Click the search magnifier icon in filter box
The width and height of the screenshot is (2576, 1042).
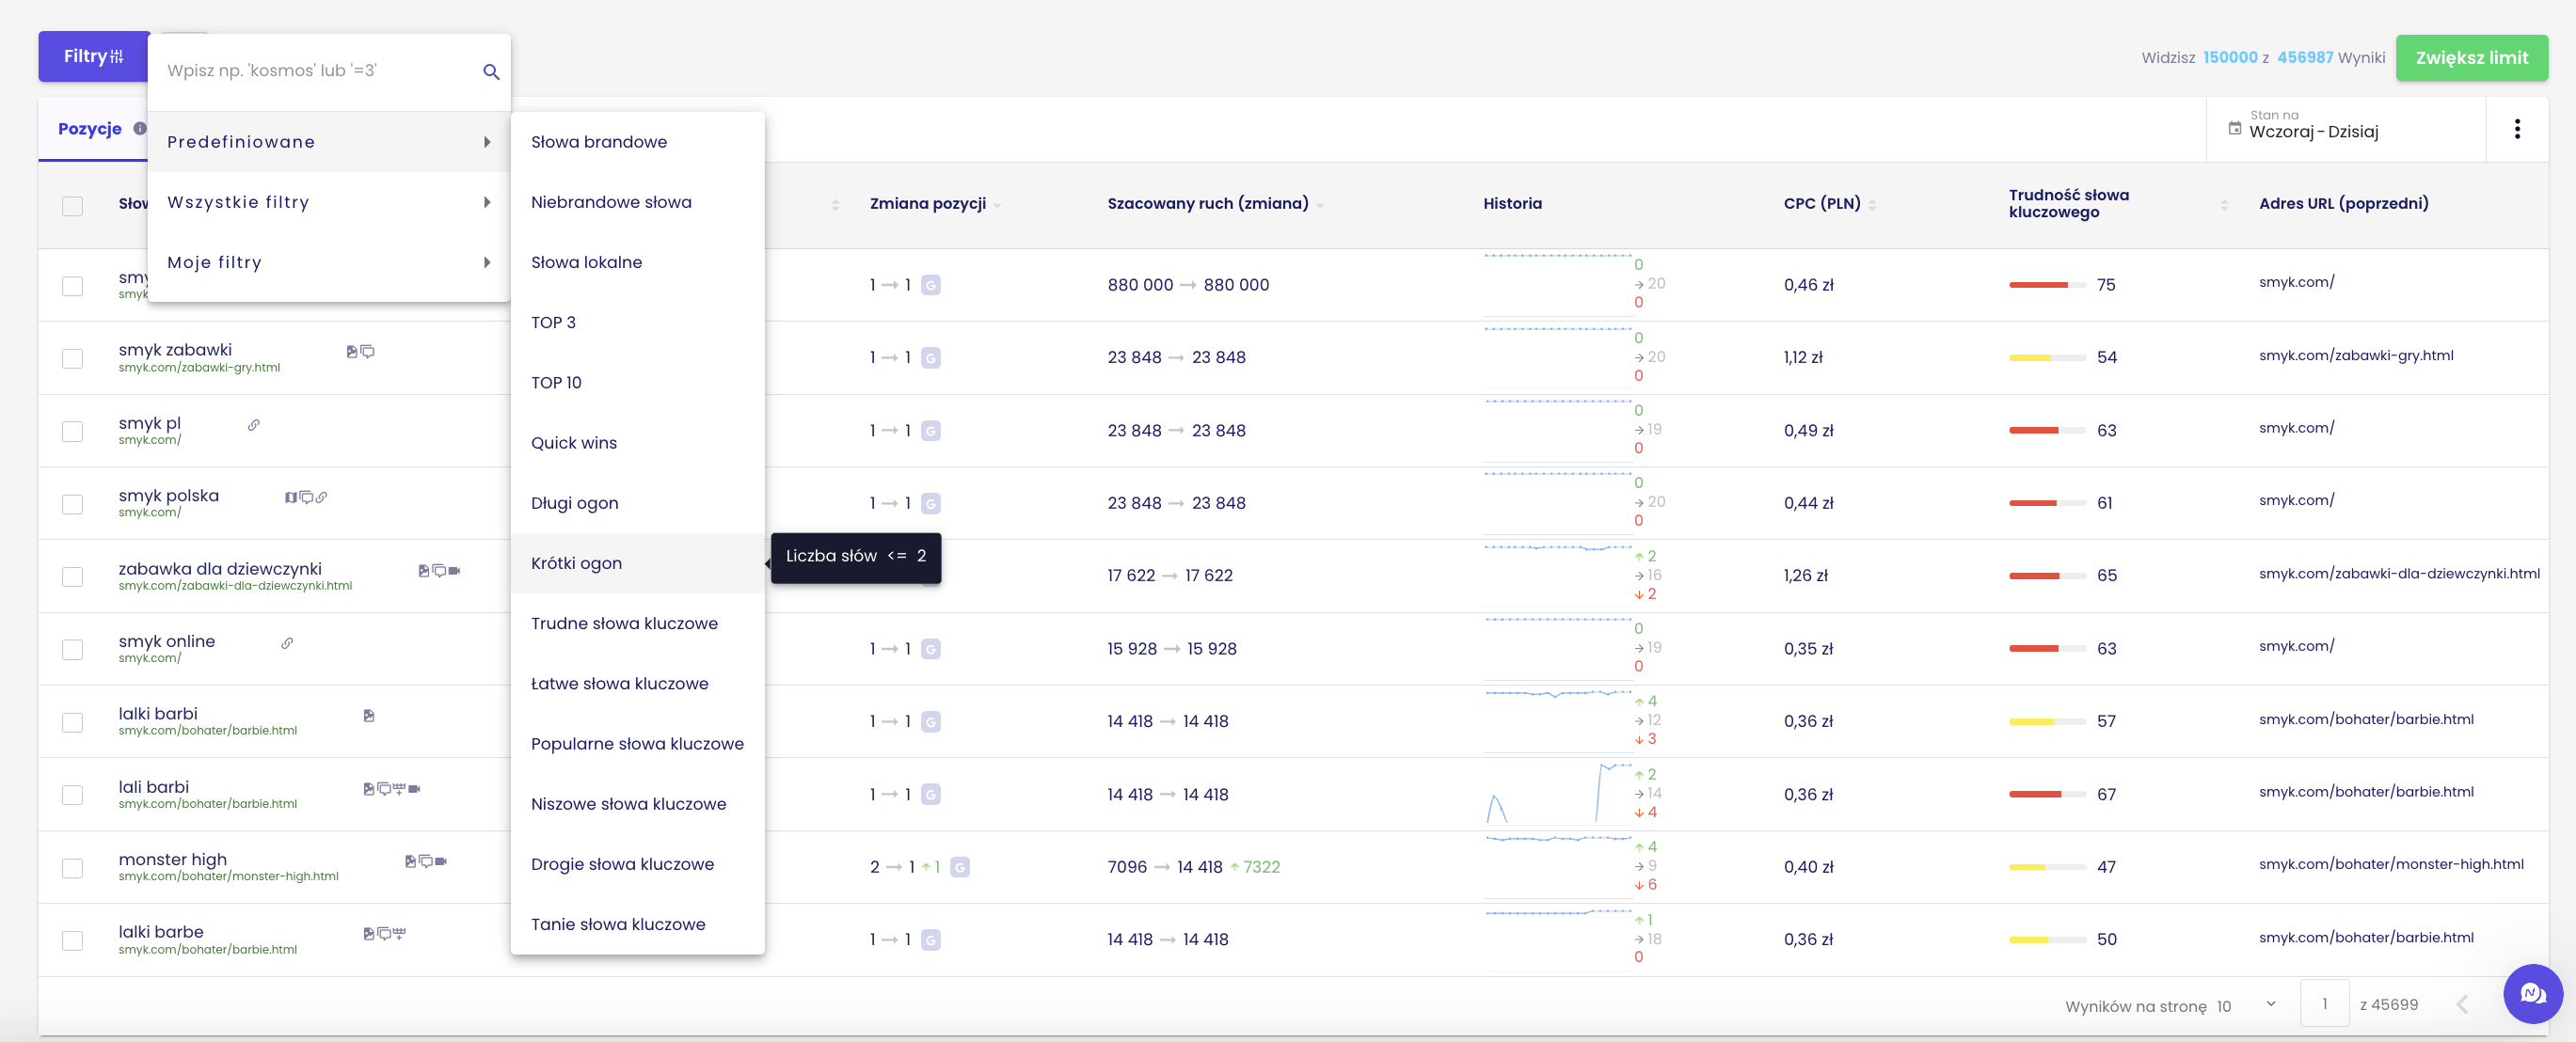coord(491,71)
